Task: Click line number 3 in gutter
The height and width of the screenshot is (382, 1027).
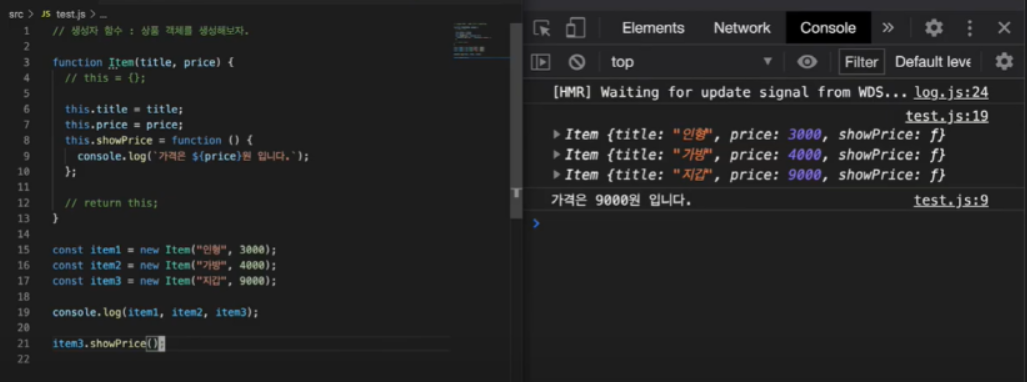Action: tap(26, 62)
